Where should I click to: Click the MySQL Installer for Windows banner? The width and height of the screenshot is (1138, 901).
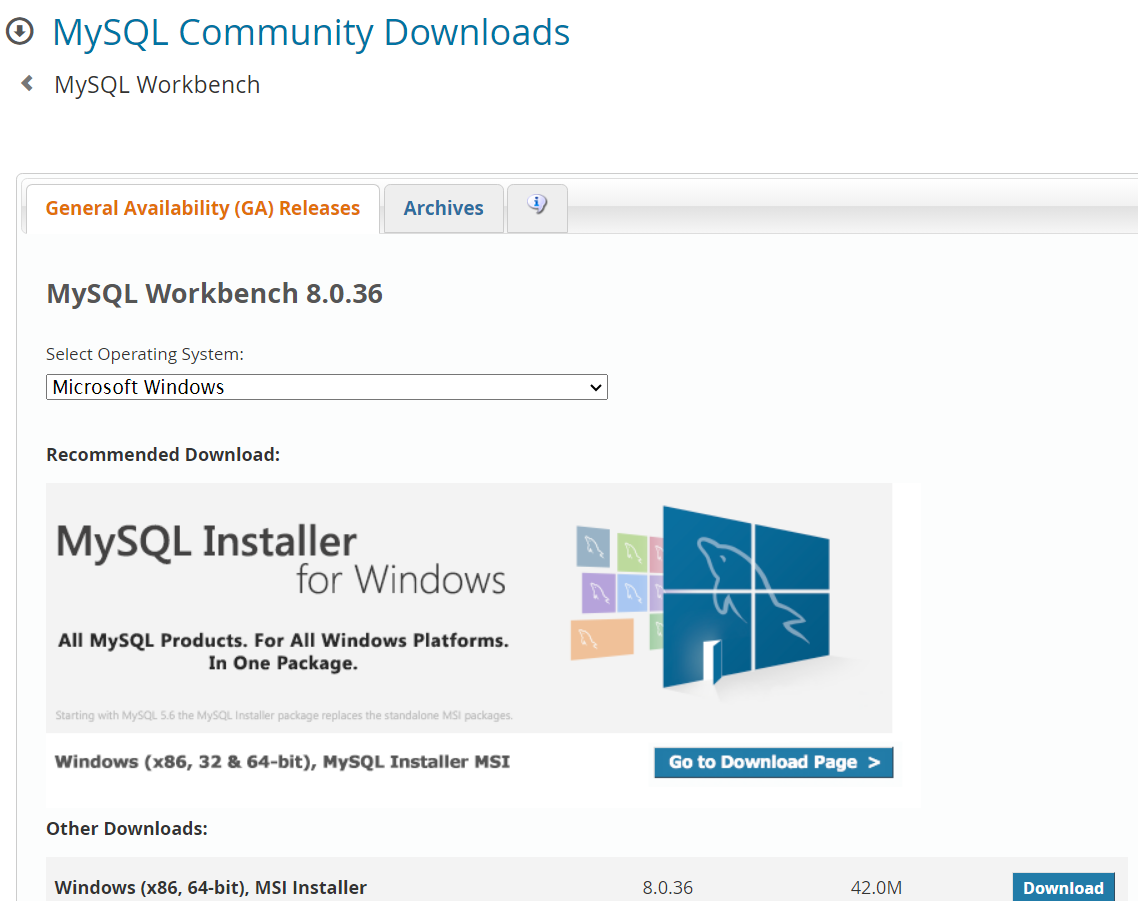pyautogui.click(x=469, y=608)
